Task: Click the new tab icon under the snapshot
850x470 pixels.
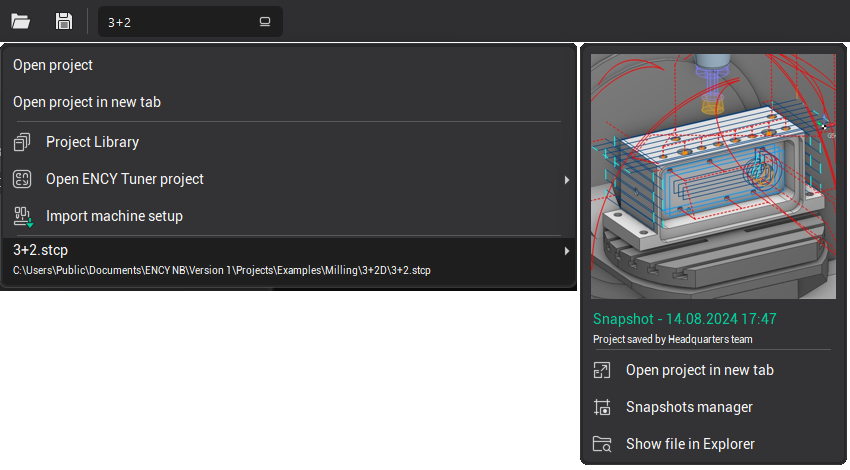Action: [x=601, y=370]
